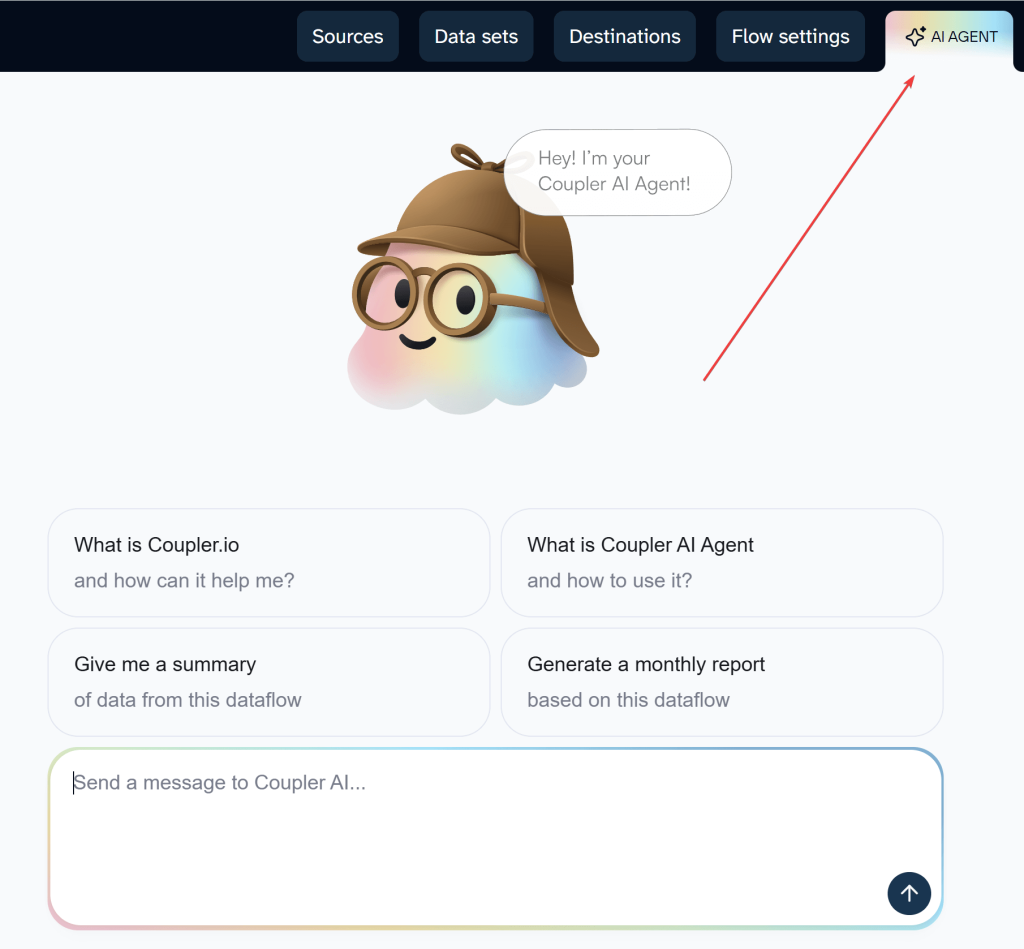Open the Sources tab
The width and height of the screenshot is (1024, 949).
(347, 37)
